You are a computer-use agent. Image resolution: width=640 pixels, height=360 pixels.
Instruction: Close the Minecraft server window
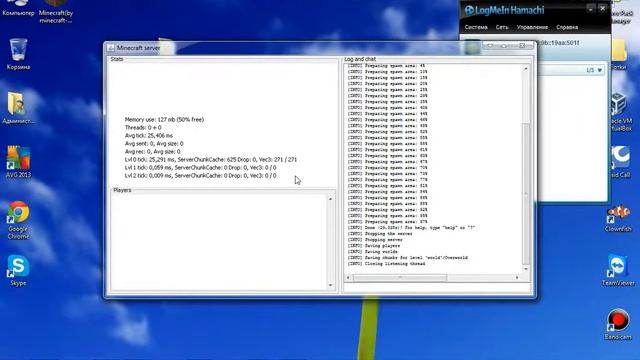tap(522, 46)
